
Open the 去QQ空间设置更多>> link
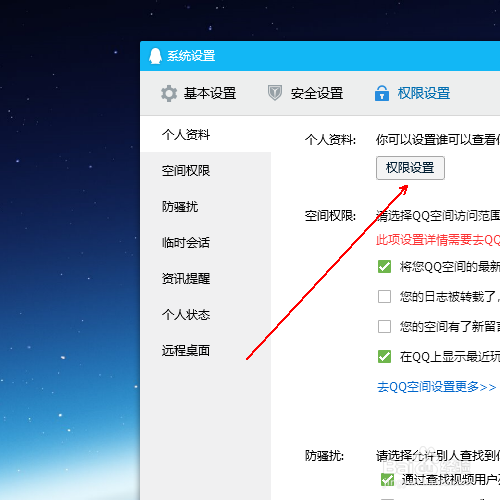436,387
